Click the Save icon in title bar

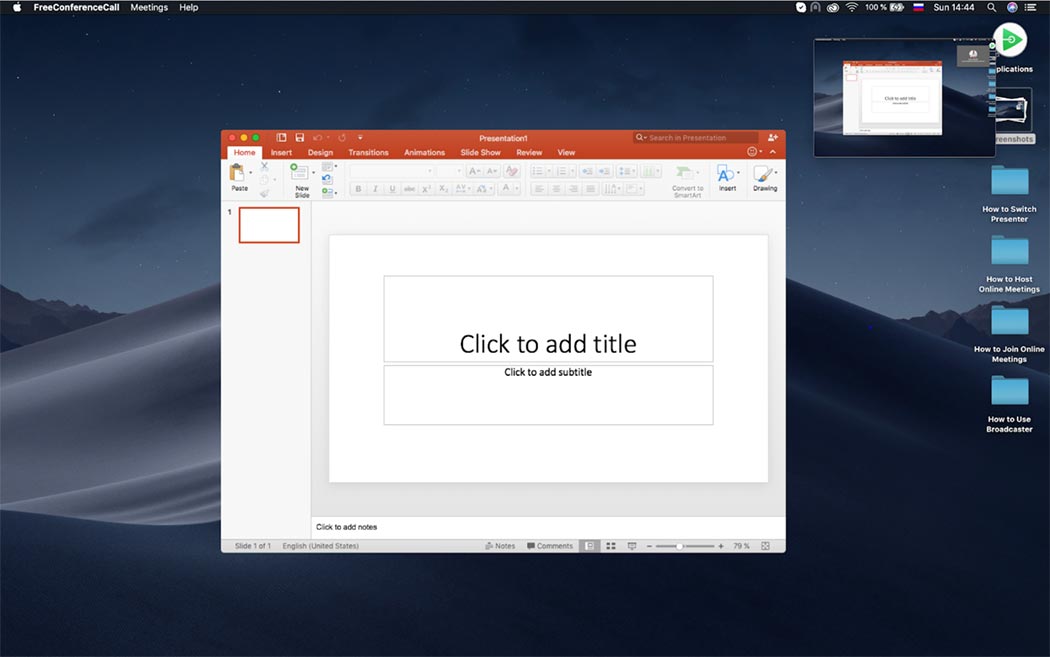click(x=299, y=138)
